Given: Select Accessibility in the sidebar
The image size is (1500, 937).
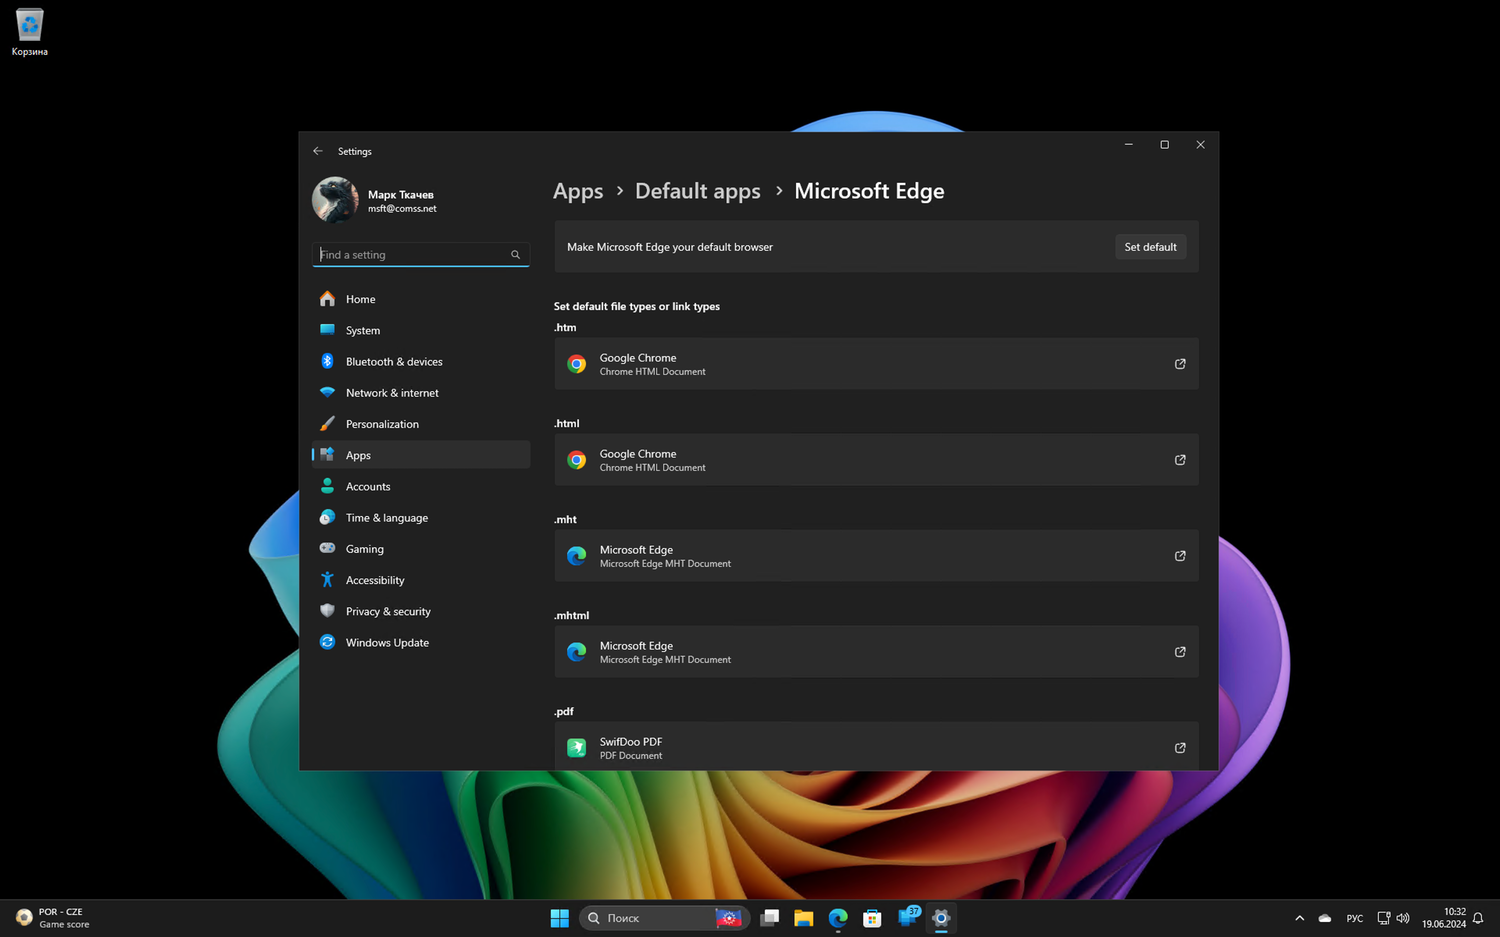Looking at the screenshot, I should click(x=421, y=580).
